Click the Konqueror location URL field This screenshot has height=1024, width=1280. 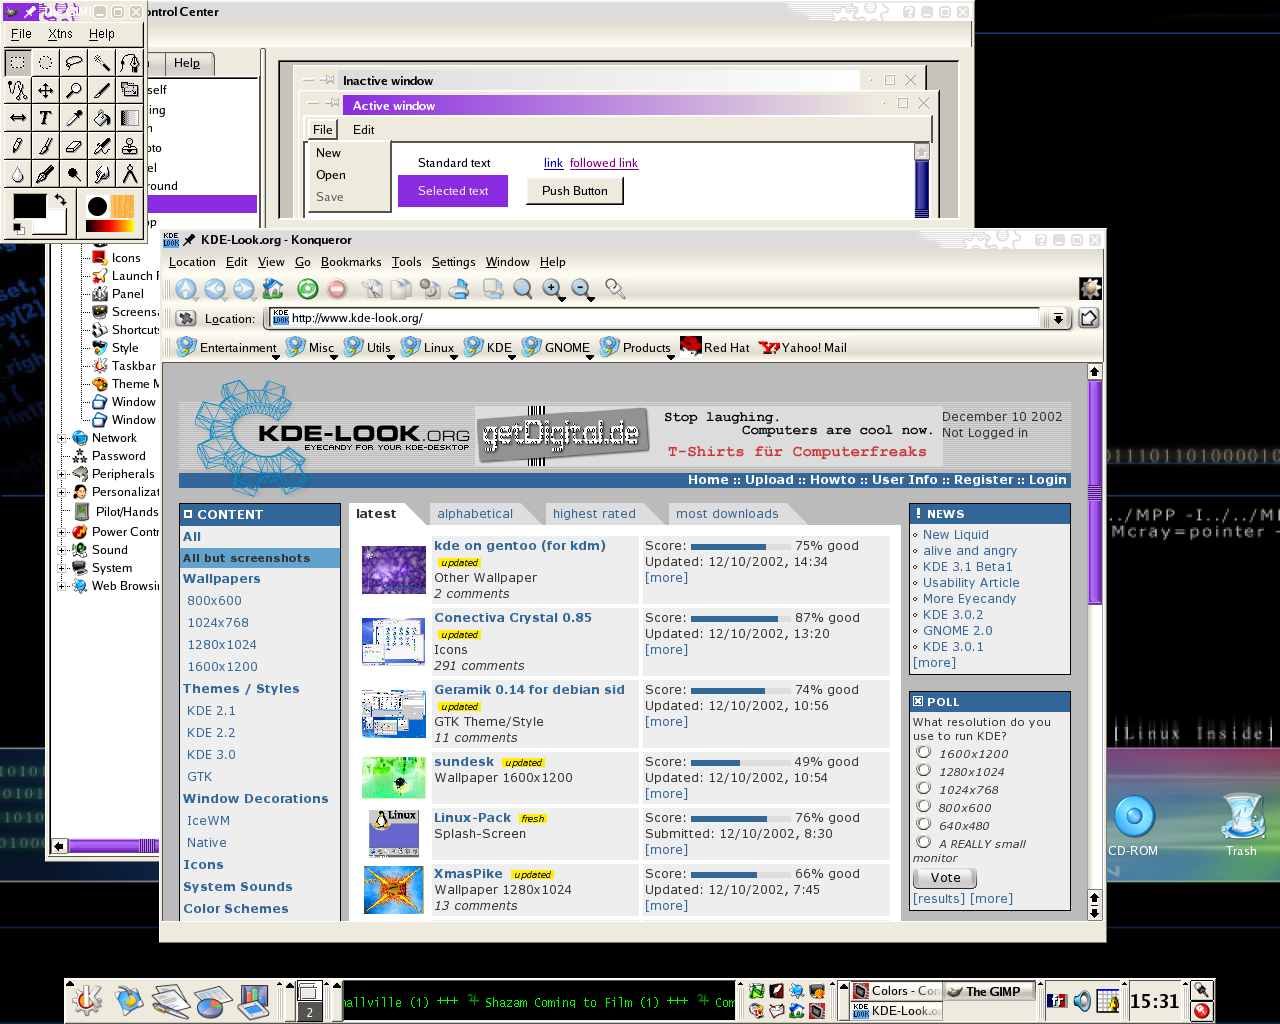click(x=654, y=318)
